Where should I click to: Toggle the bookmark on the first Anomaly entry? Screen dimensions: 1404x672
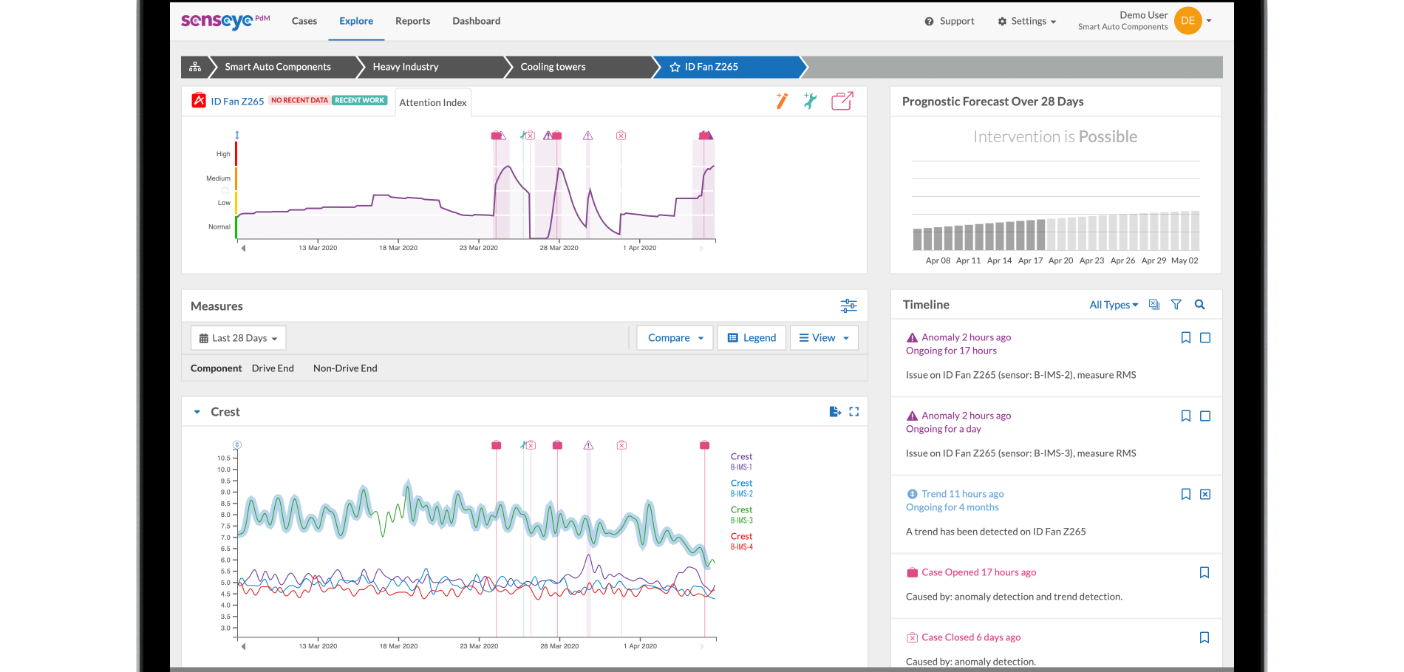1186,337
